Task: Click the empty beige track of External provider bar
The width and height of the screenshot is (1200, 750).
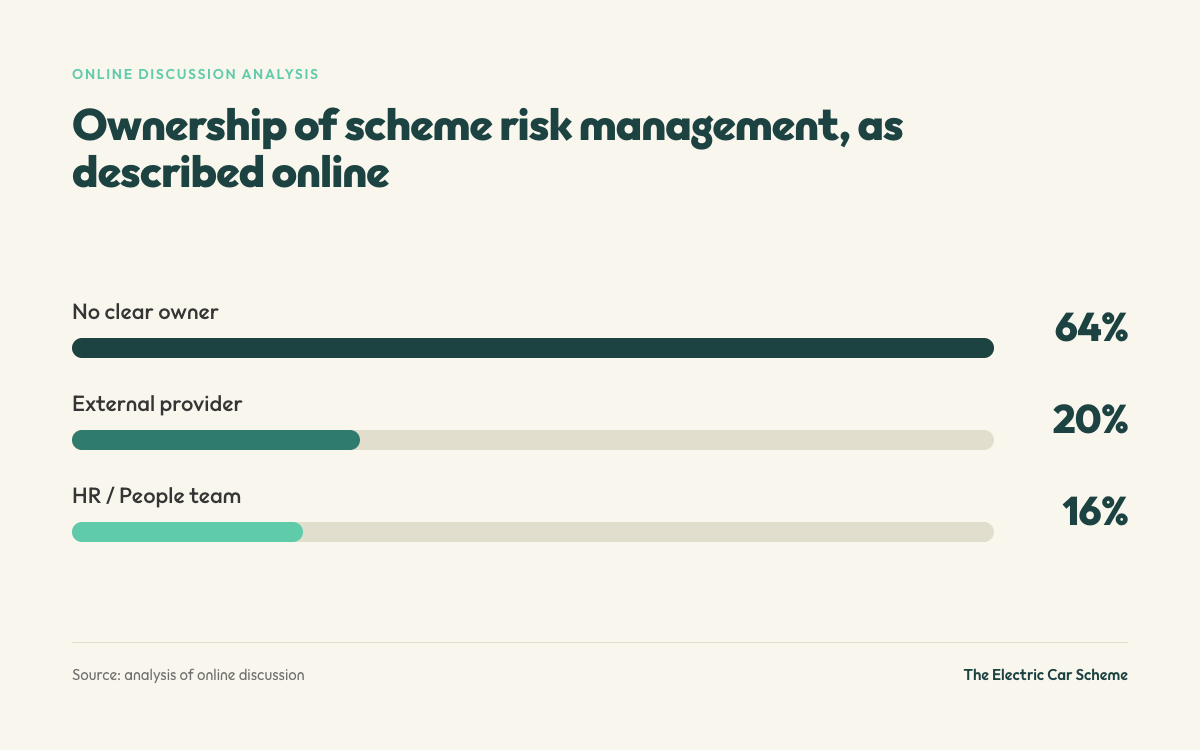Action: pyautogui.click(x=677, y=440)
